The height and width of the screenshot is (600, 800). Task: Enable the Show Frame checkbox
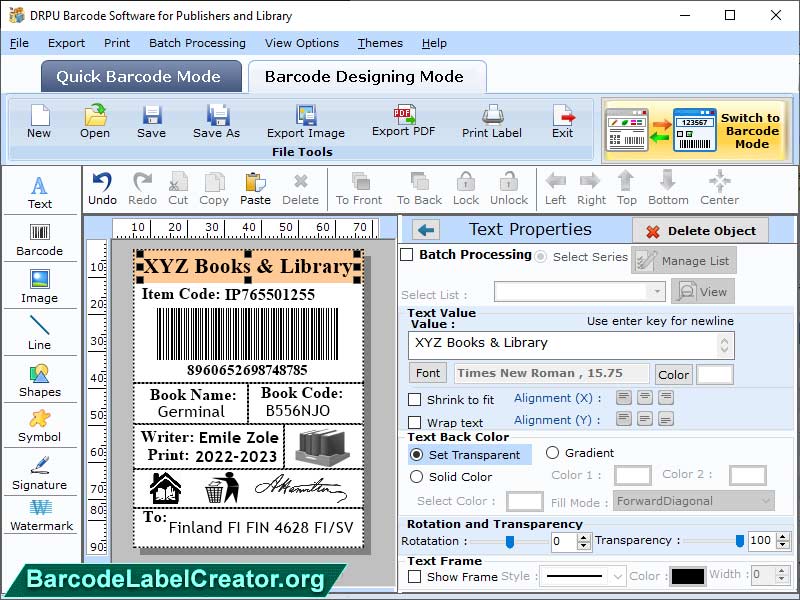click(414, 577)
